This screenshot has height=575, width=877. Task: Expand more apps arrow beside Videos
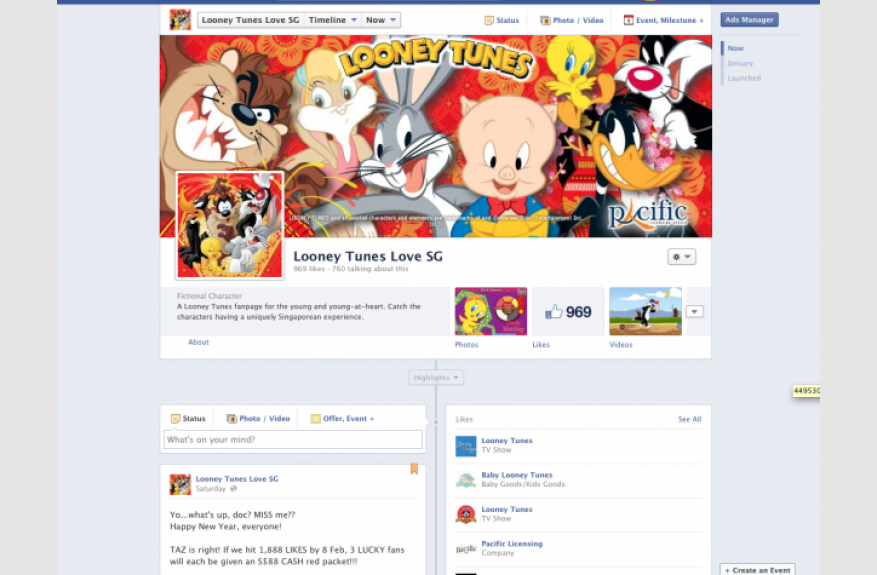(x=694, y=312)
